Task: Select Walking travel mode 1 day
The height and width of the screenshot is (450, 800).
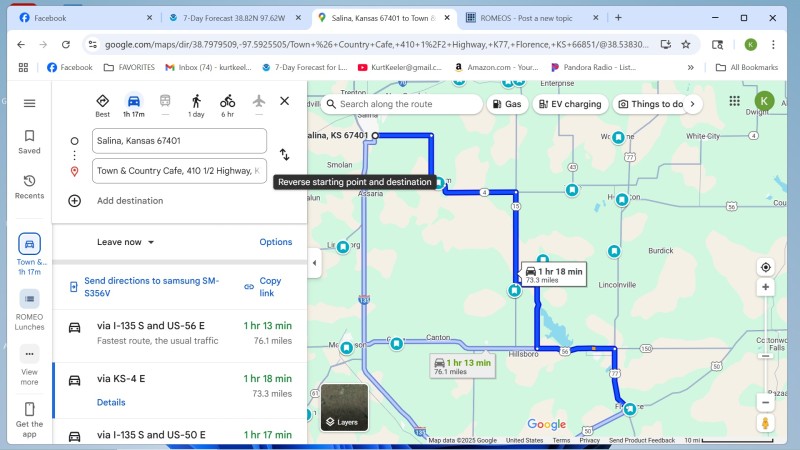Action: [x=196, y=106]
